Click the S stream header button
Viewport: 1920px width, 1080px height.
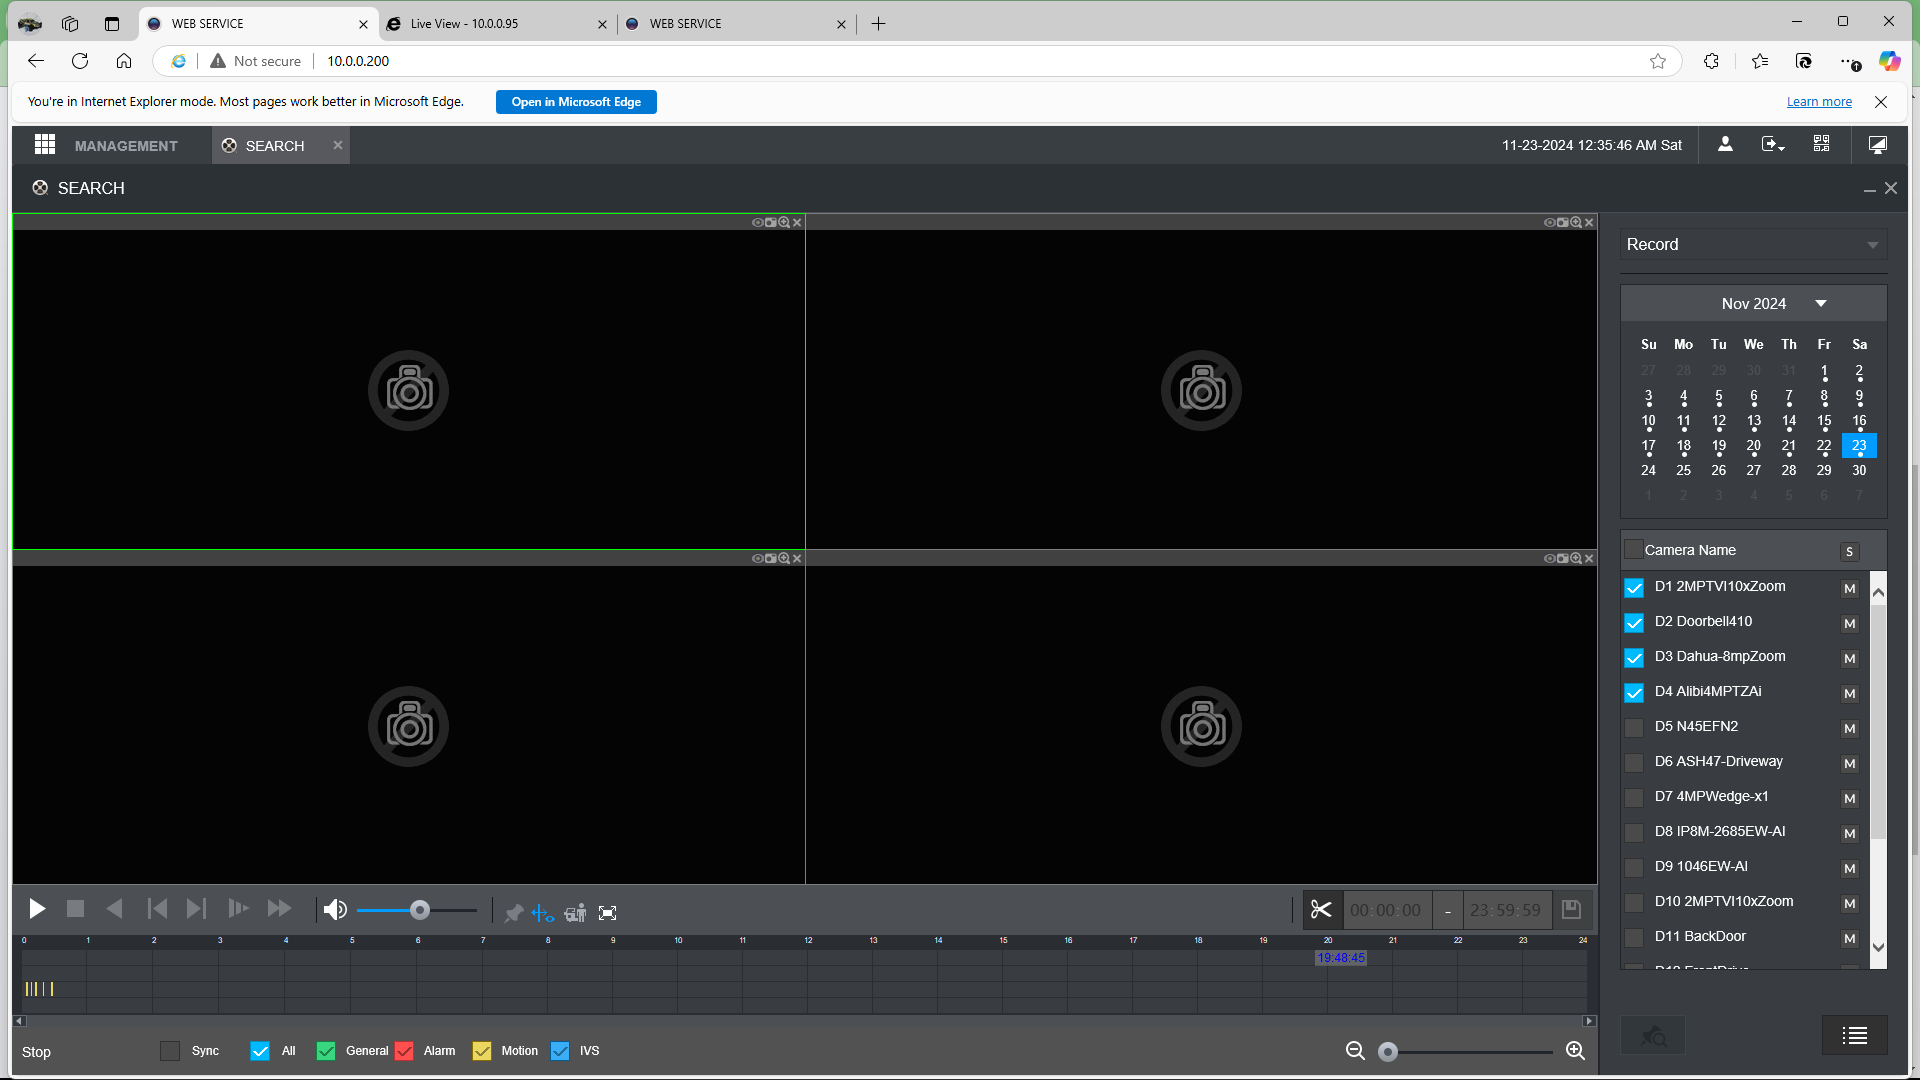coord(1850,552)
